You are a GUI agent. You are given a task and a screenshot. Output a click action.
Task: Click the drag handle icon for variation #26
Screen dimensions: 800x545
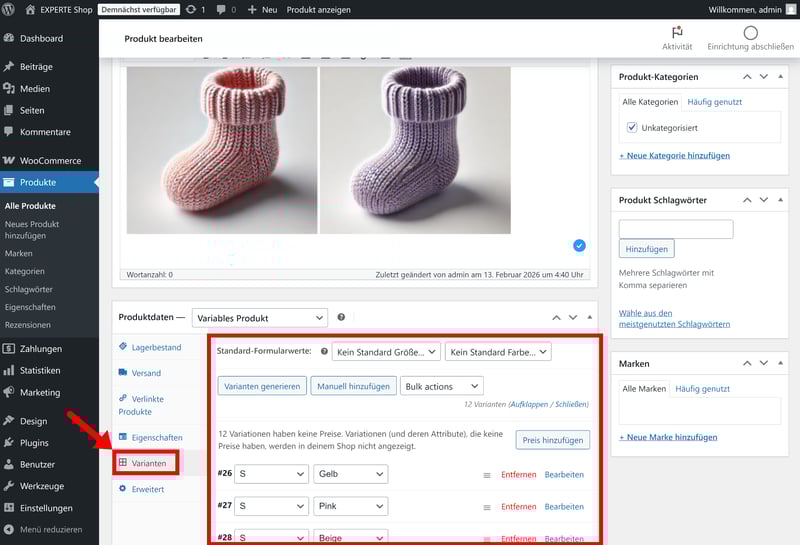487,475
